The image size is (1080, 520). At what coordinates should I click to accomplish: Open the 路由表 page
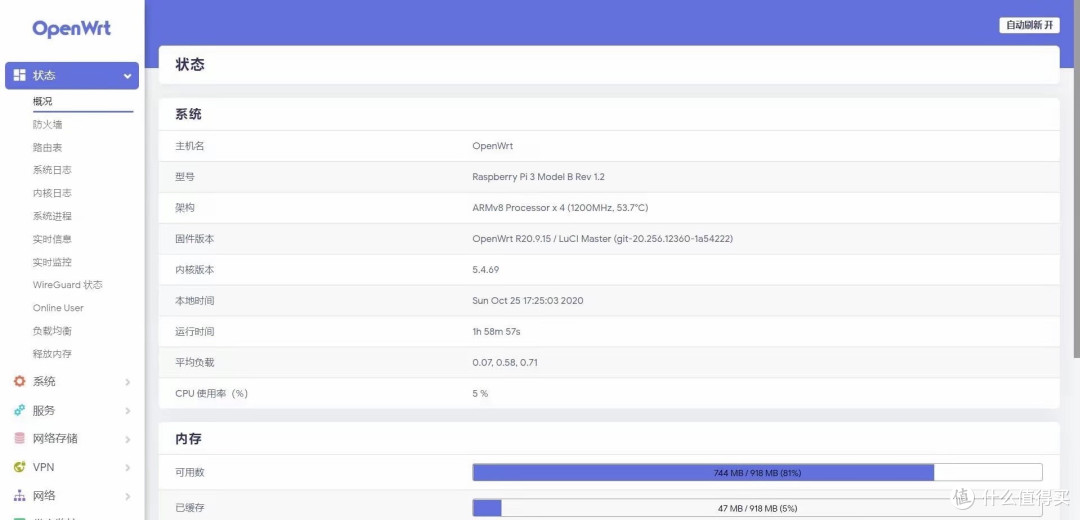[48, 147]
